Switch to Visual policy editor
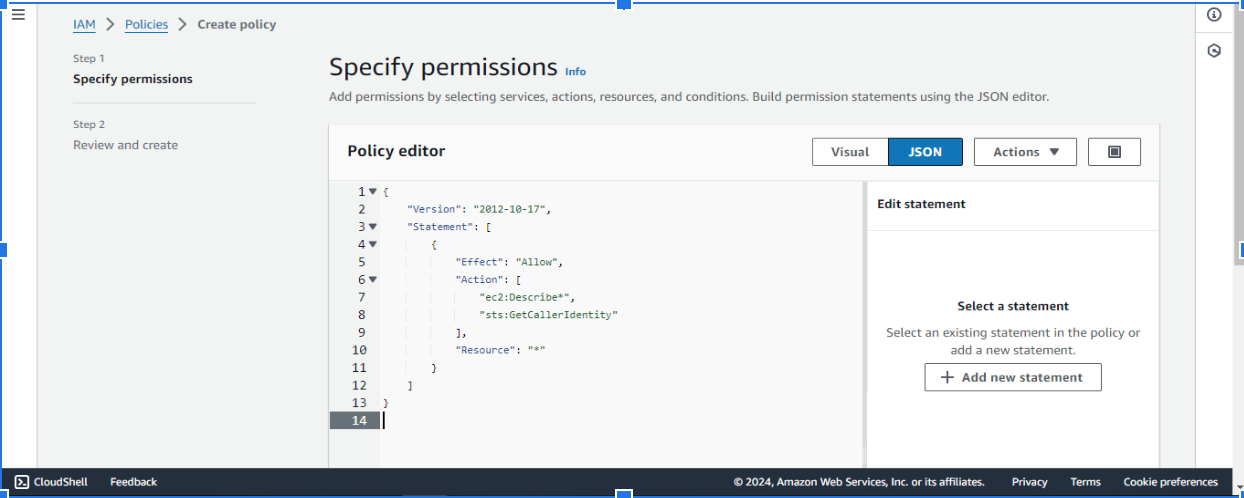 850,152
